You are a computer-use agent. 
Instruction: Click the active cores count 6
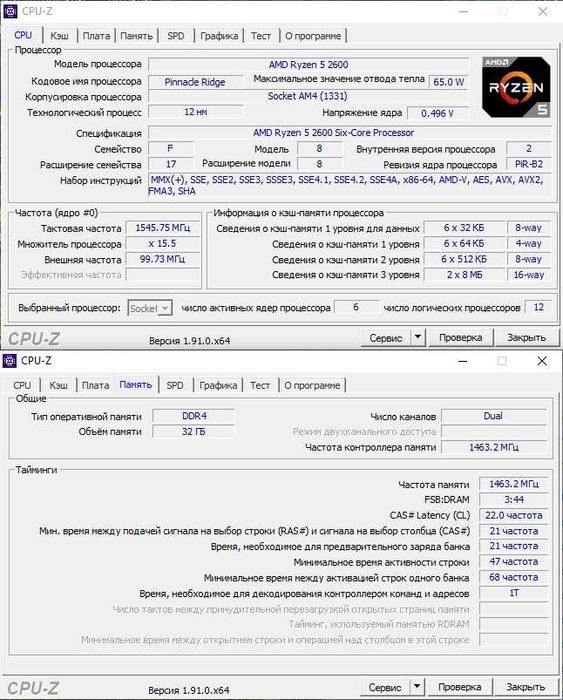[x=356, y=307]
